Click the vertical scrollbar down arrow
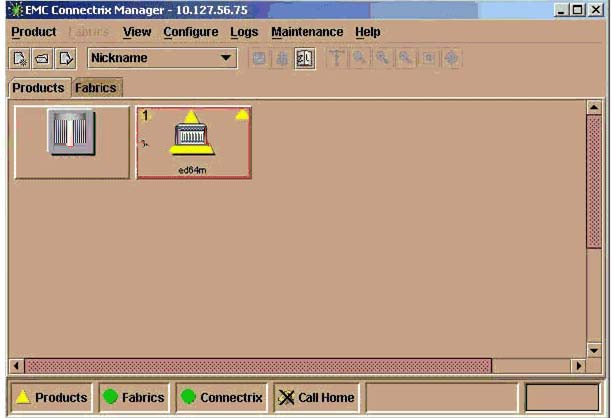This screenshot has height=418, width=612. click(594, 350)
